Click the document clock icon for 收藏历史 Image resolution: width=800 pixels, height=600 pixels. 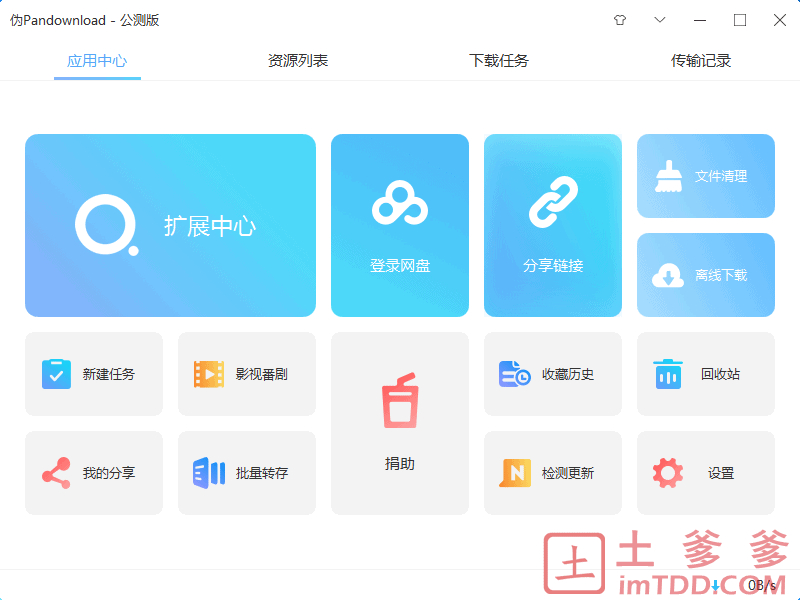pyautogui.click(x=515, y=374)
